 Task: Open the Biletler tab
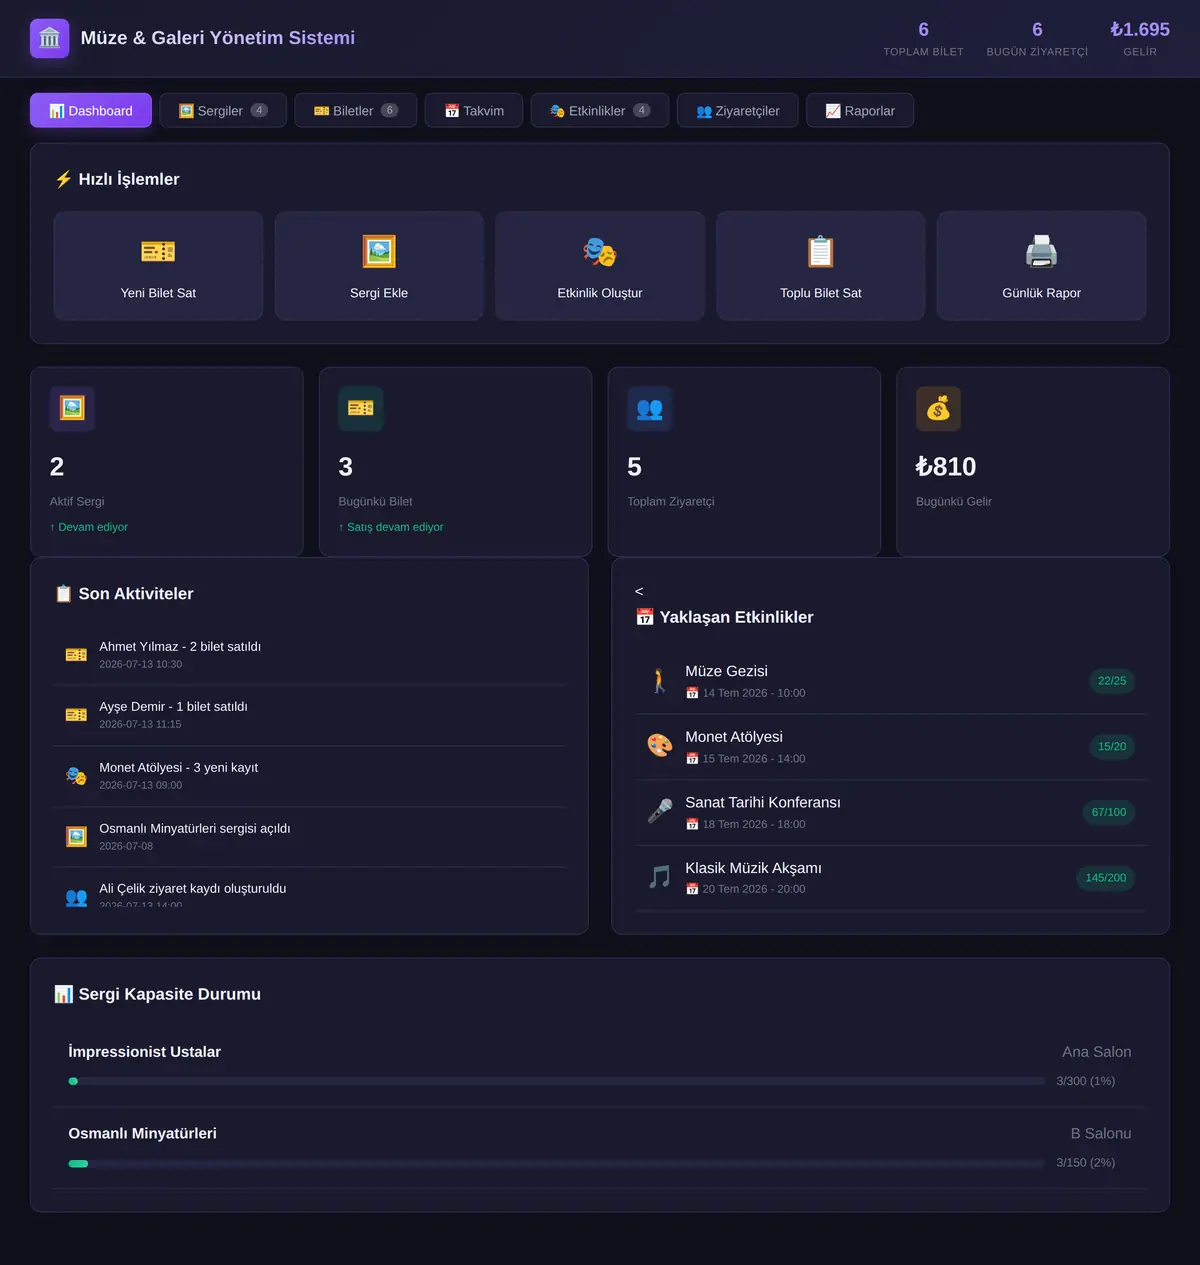click(x=355, y=110)
